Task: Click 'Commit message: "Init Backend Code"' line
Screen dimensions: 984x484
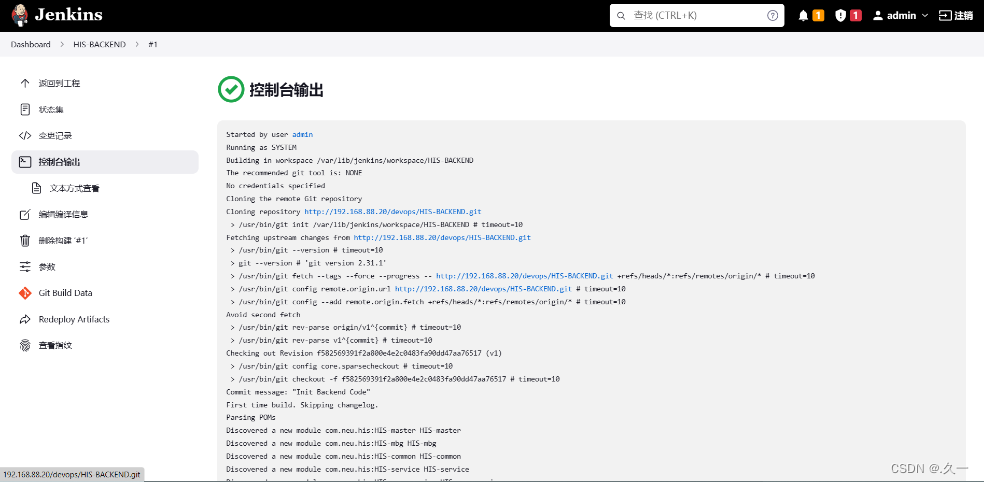Action: (298, 392)
